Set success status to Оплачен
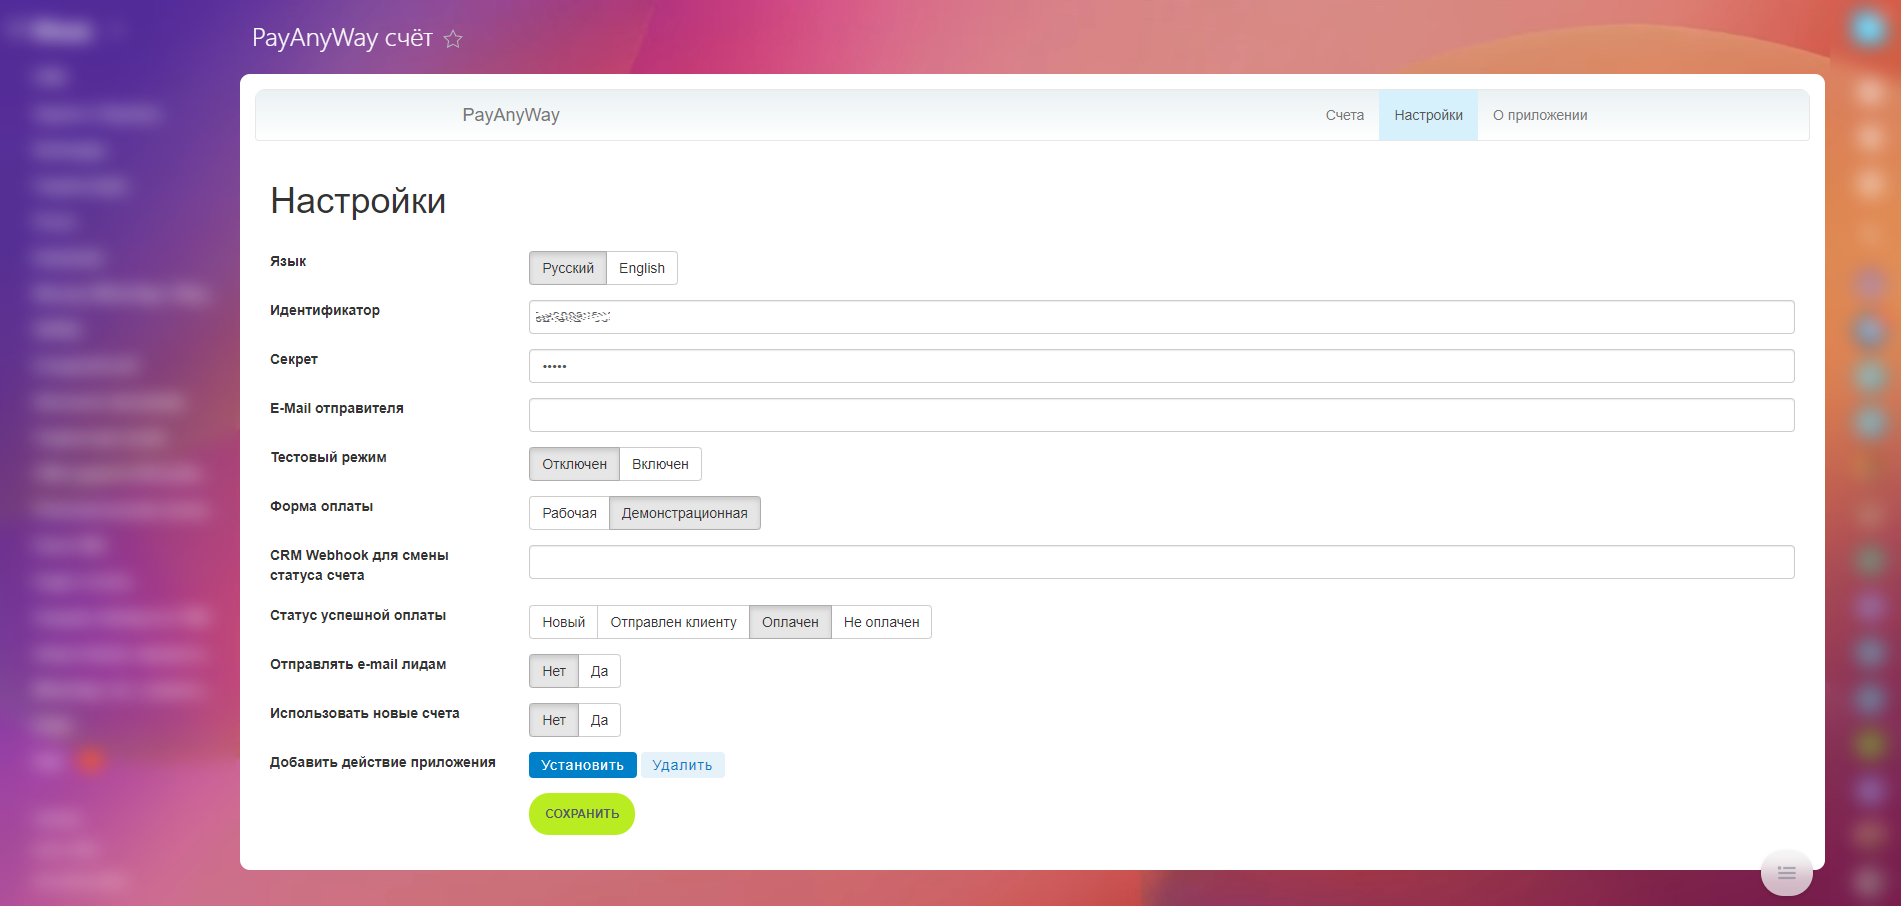The height and width of the screenshot is (906, 1901). [x=790, y=622]
